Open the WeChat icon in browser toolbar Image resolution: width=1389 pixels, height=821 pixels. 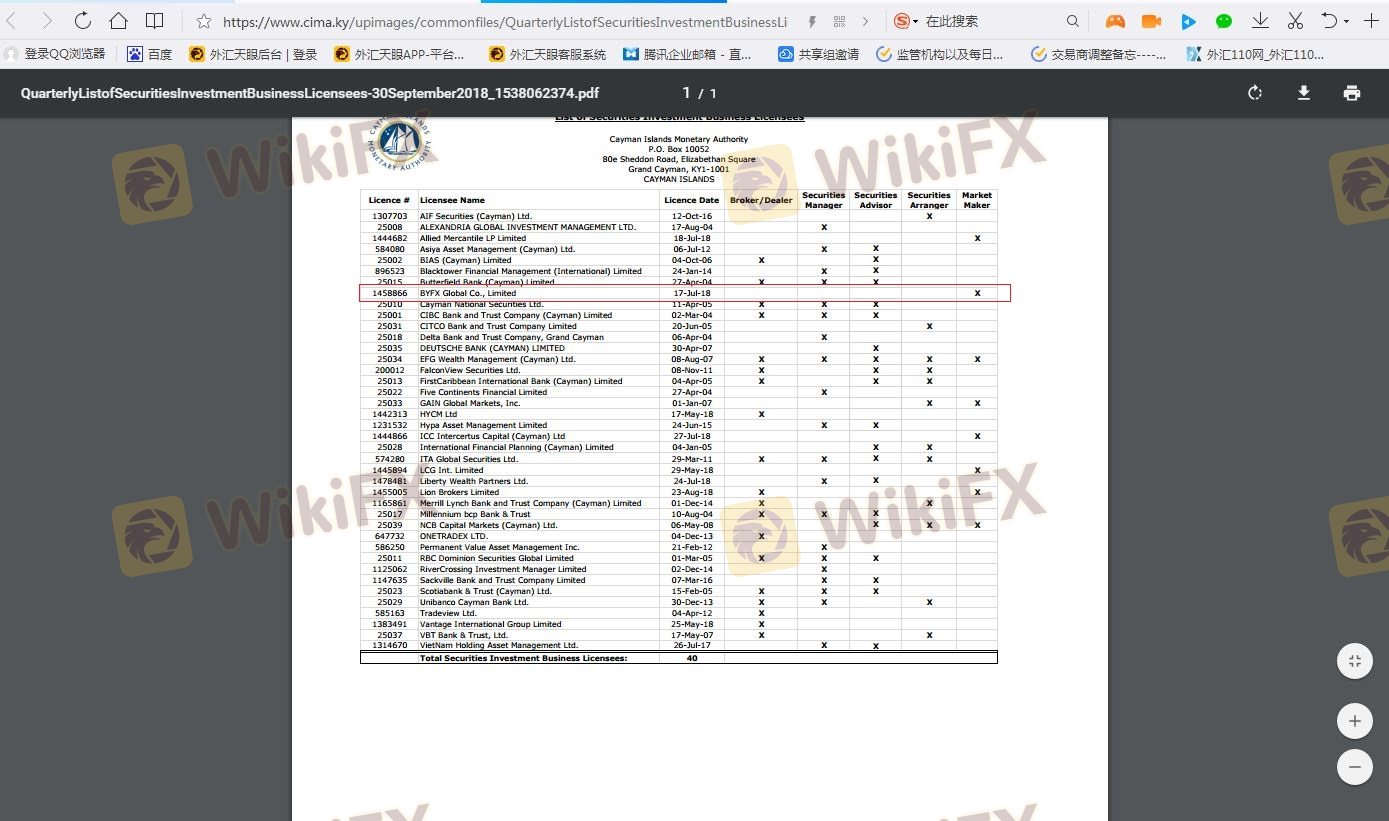click(1224, 21)
